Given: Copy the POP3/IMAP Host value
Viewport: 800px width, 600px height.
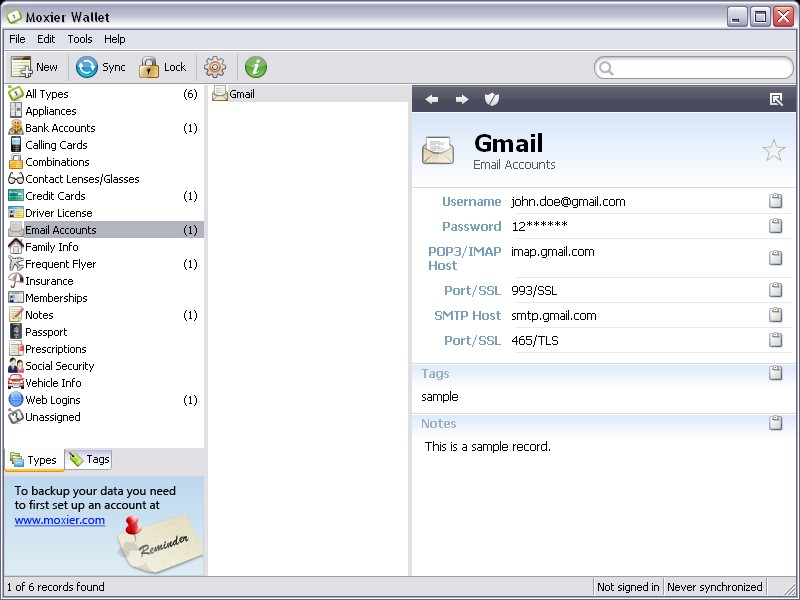Looking at the screenshot, I should click(776, 258).
